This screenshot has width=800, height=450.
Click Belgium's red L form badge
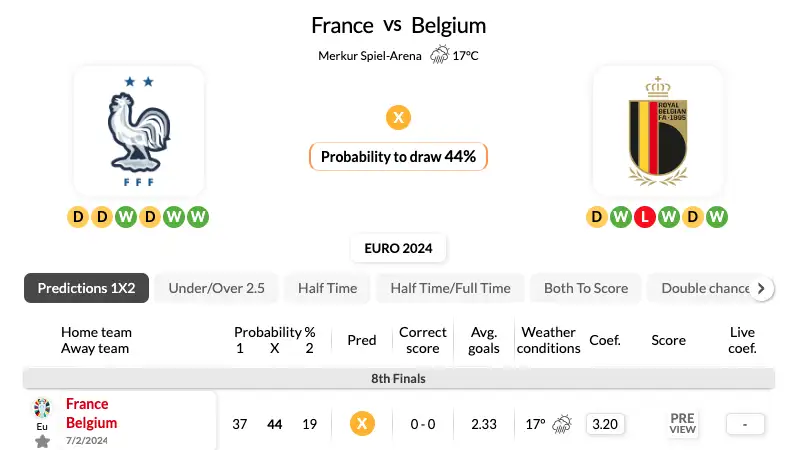(644, 217)
